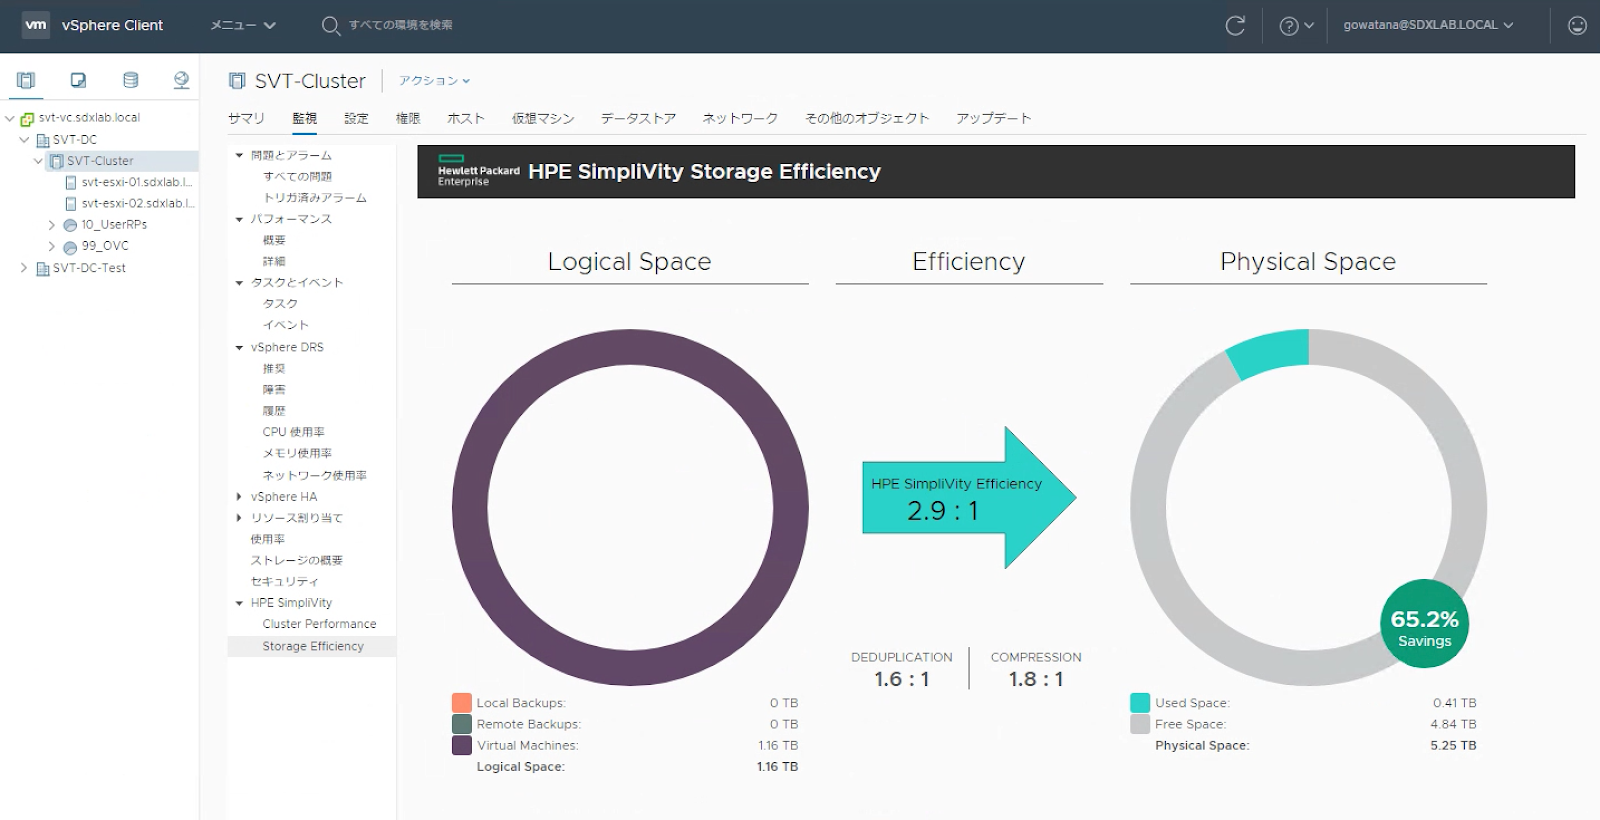Open ネットワーク使用率 under vSphere DRS
Image resolution: width=1600 pixels, height=820 pixels.
[314, 476]
